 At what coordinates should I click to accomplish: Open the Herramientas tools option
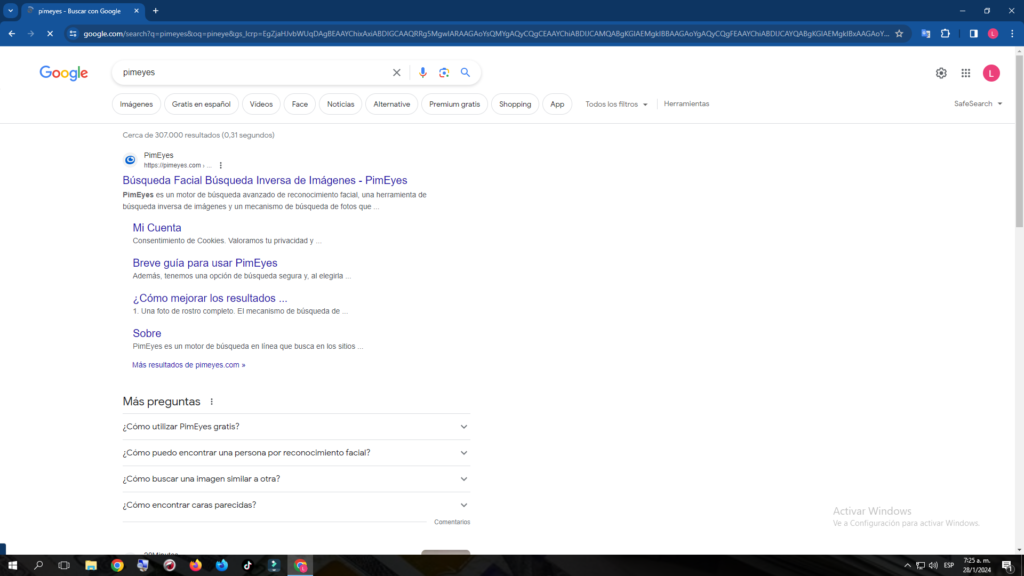pyautogui.click(x=686, y=104)
